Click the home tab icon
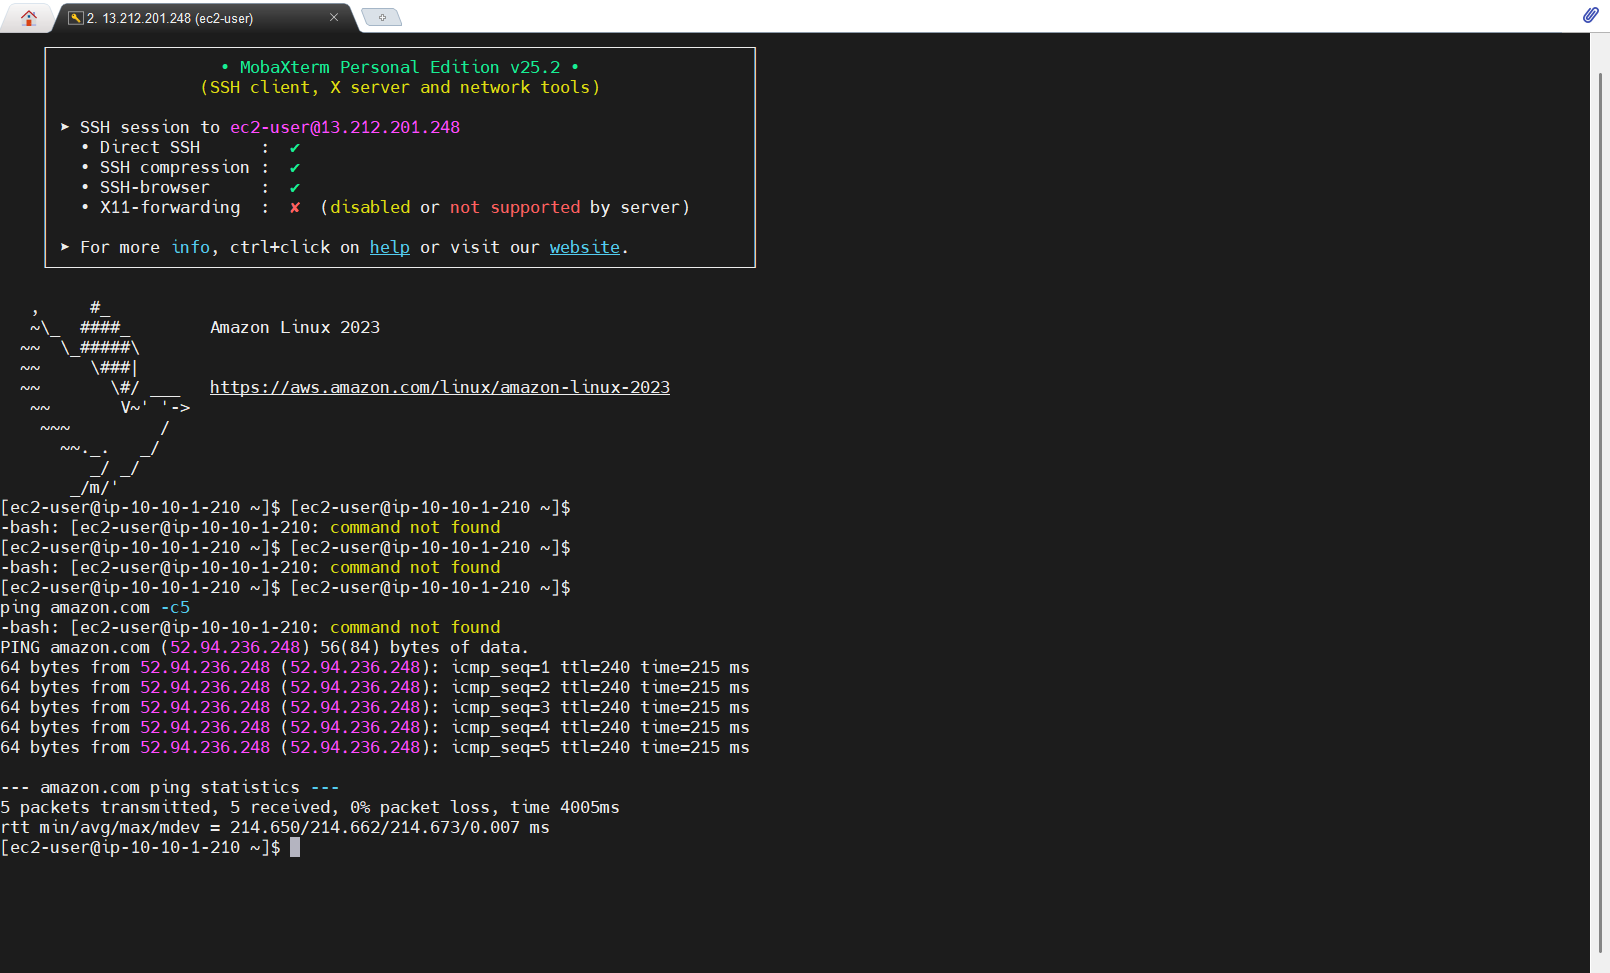Viewport: 1610px width, 973px height. [x=27, y=16]
